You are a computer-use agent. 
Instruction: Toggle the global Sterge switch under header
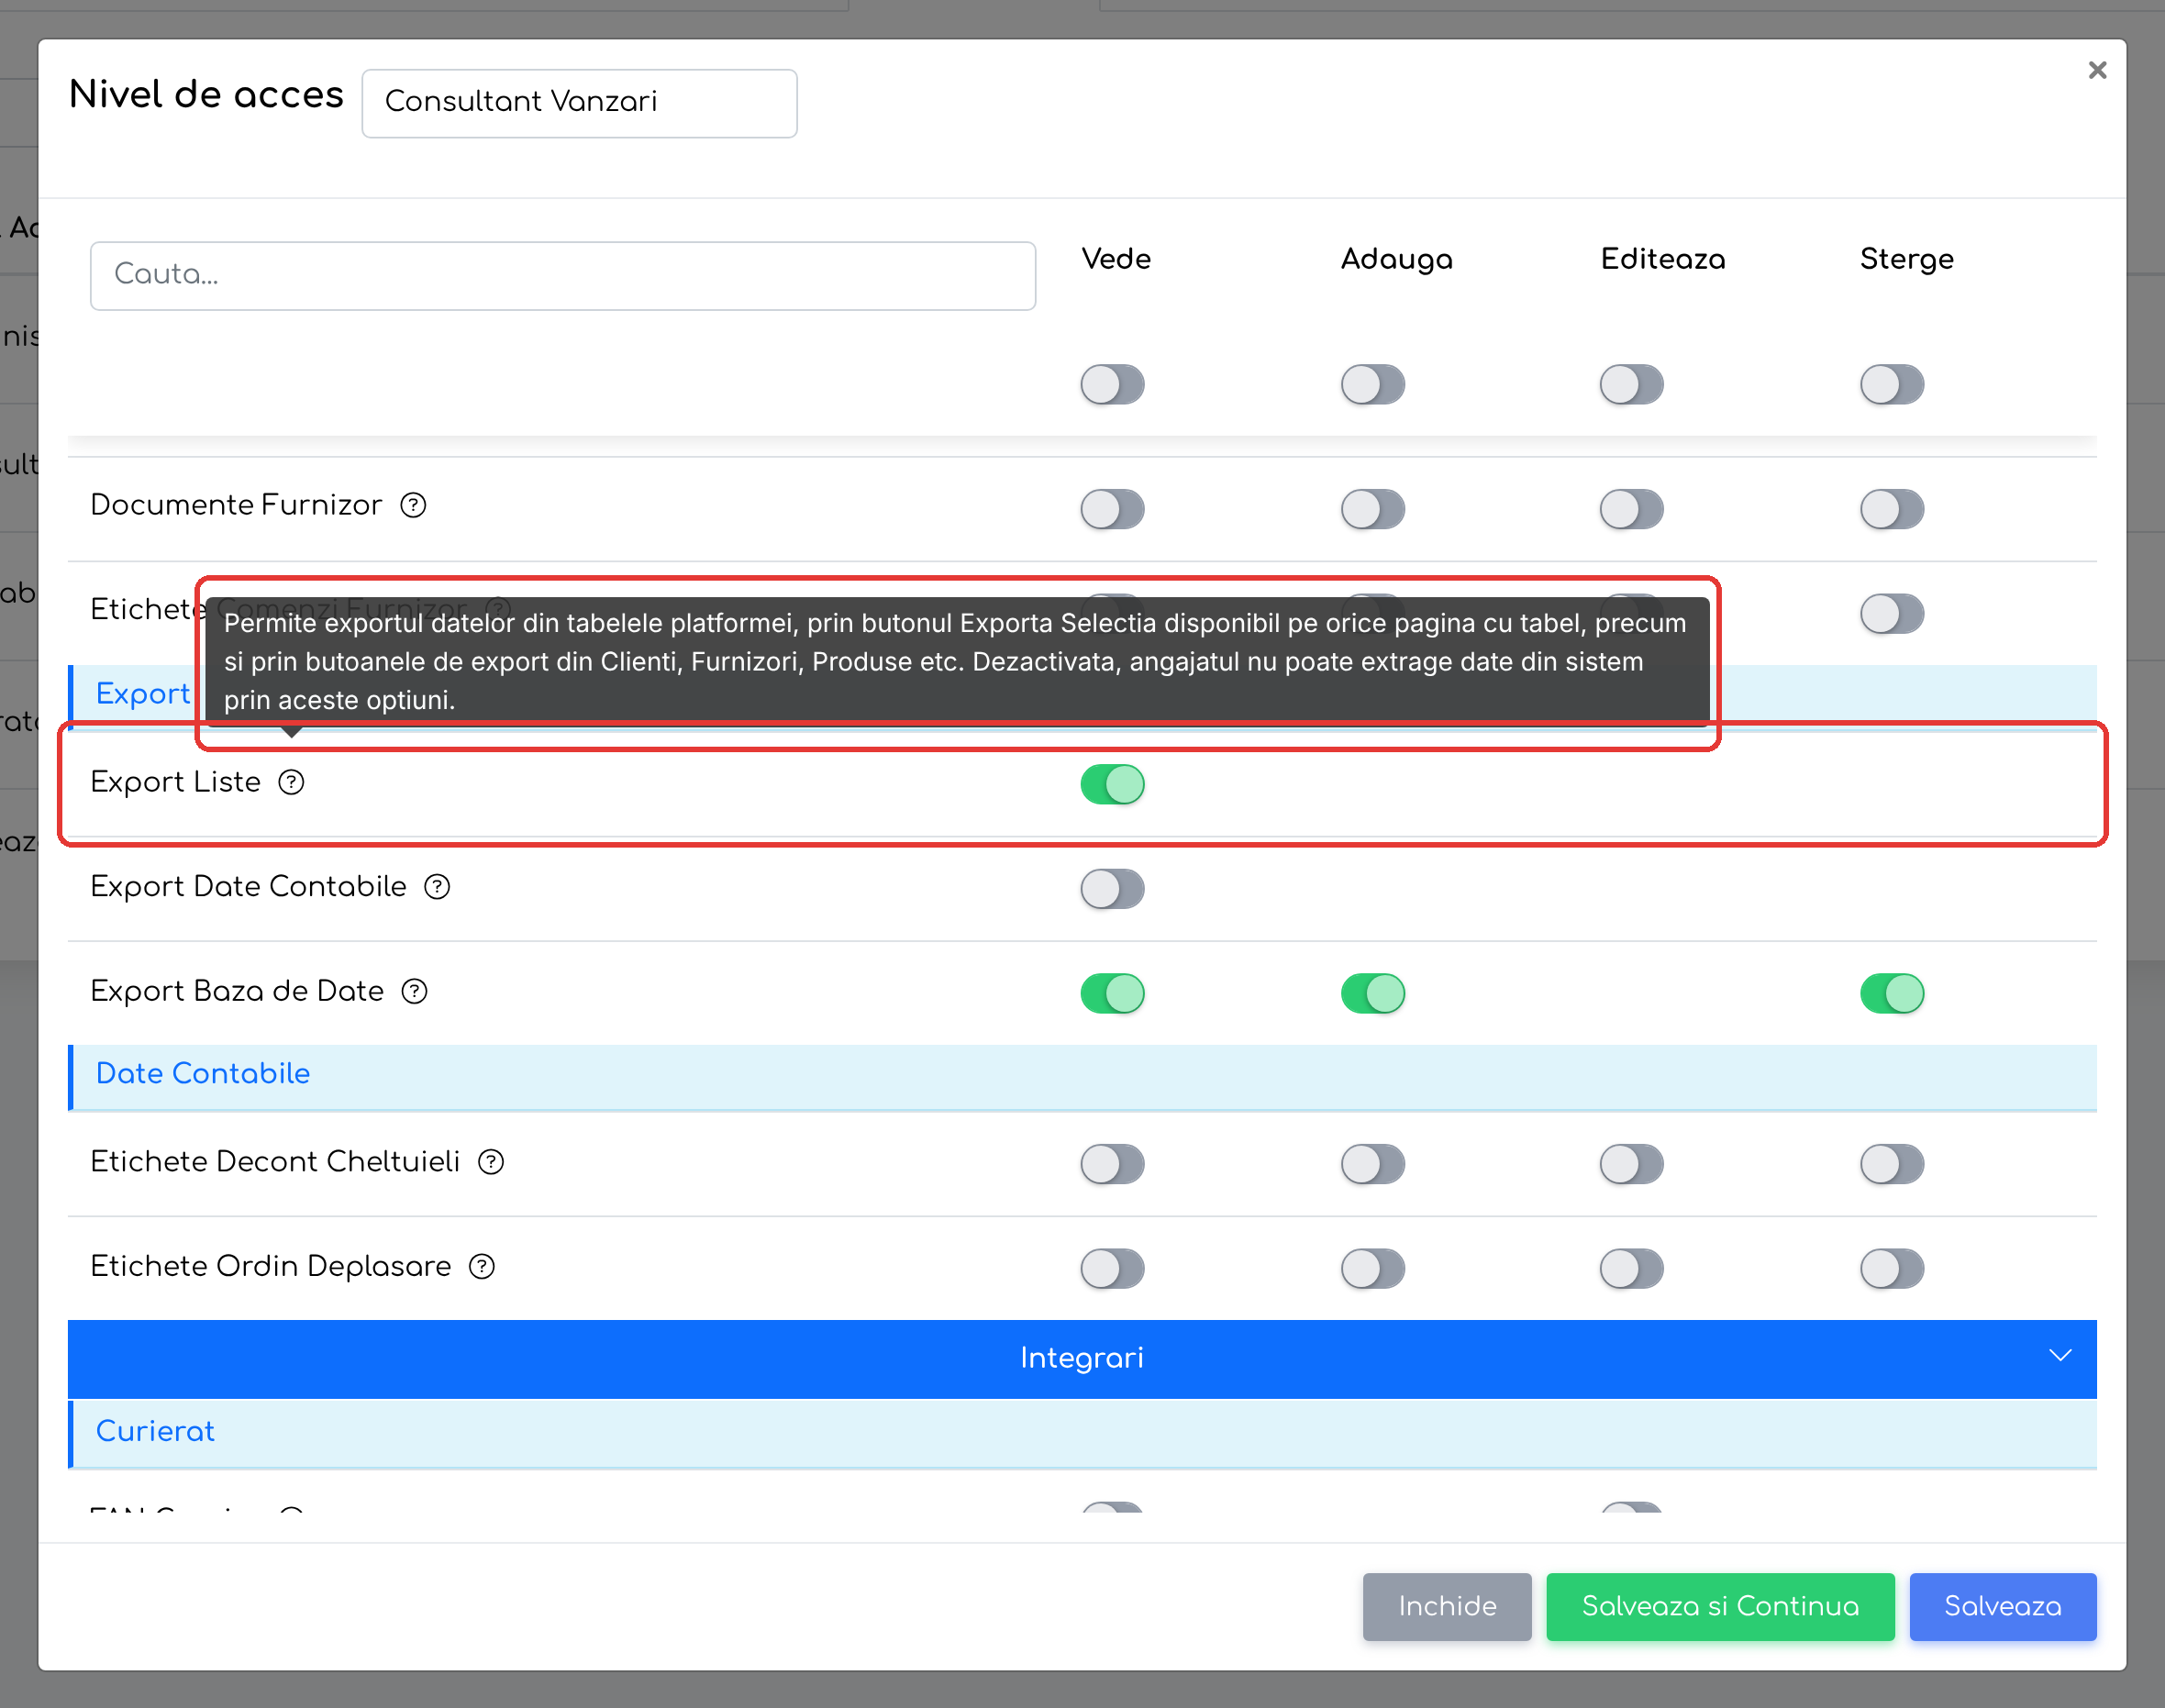(x=1892, y=384)
